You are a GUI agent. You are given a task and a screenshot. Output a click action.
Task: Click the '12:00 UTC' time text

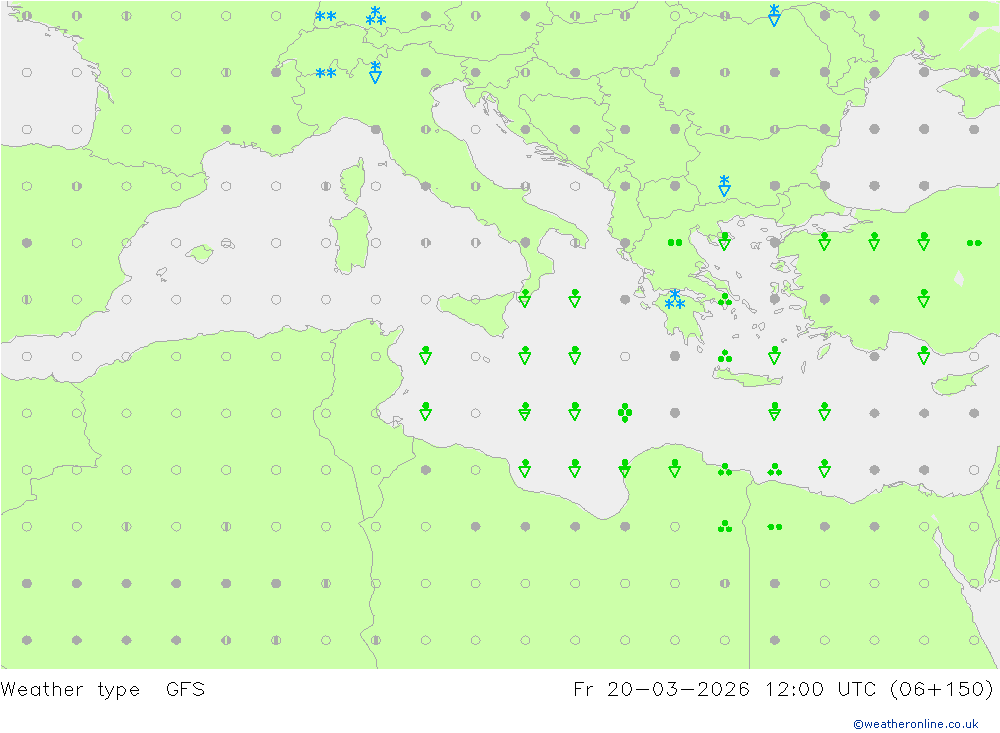tap(823, 690)
